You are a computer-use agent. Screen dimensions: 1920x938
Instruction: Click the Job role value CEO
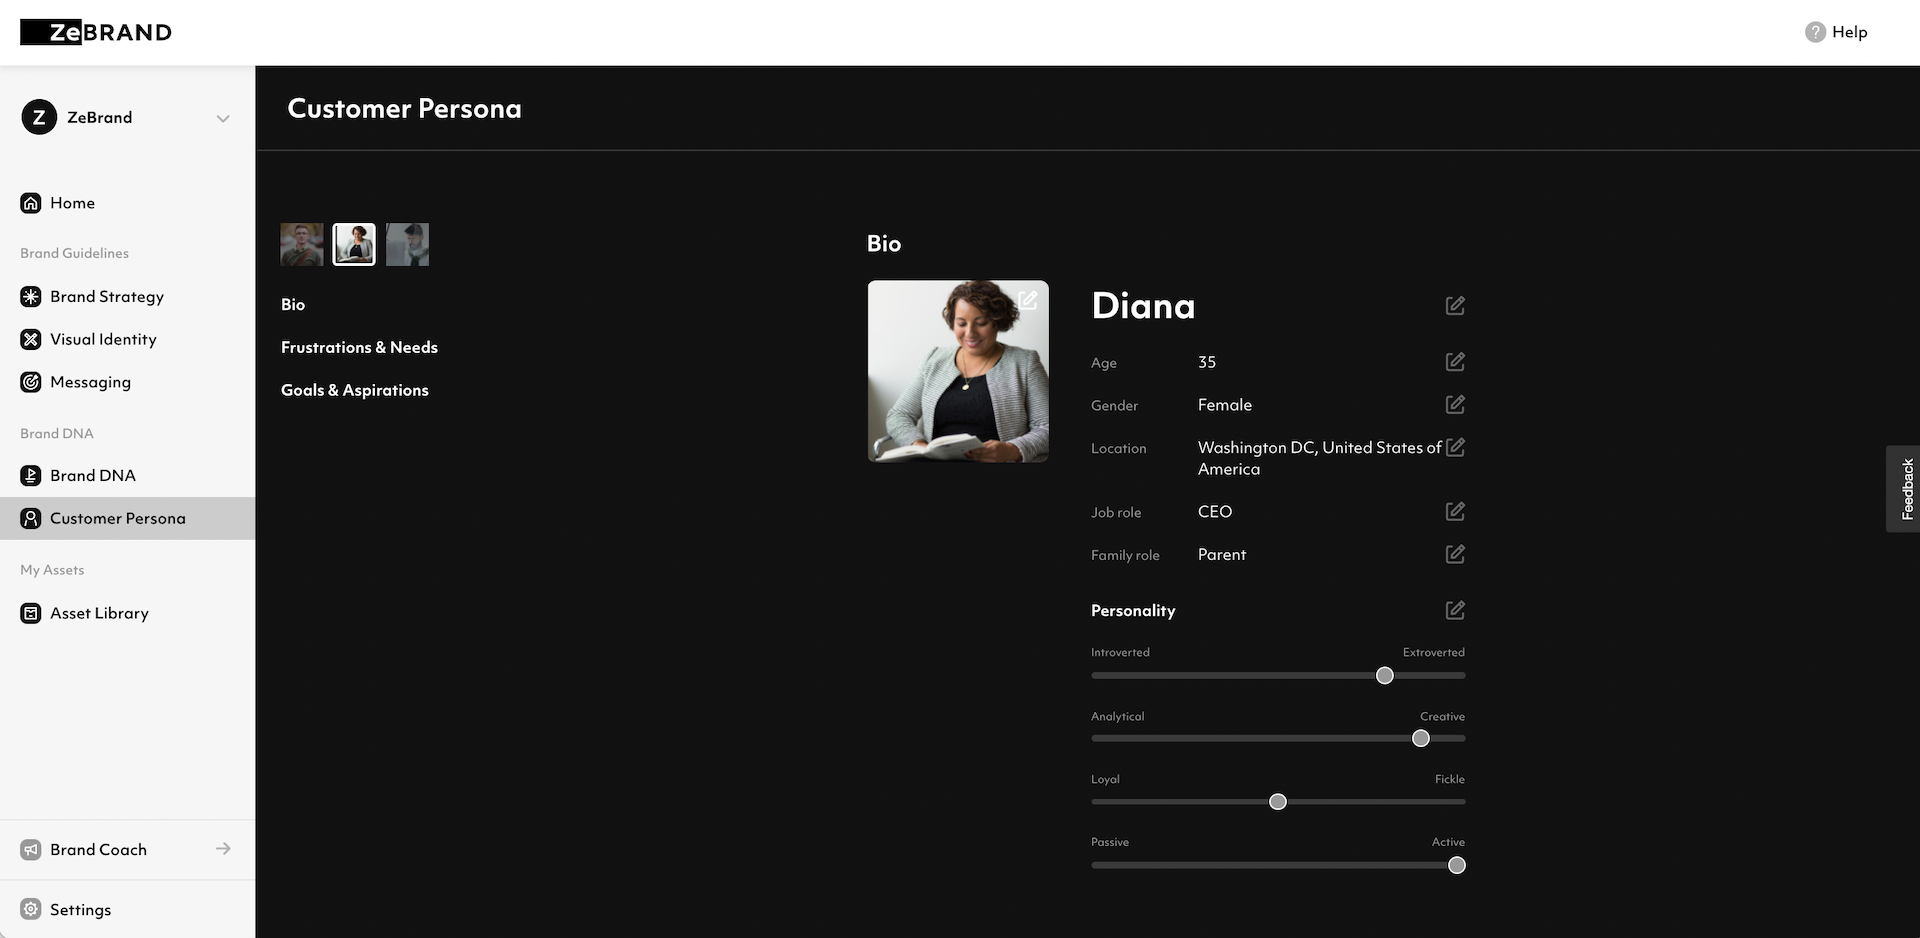click(1215, 512)
